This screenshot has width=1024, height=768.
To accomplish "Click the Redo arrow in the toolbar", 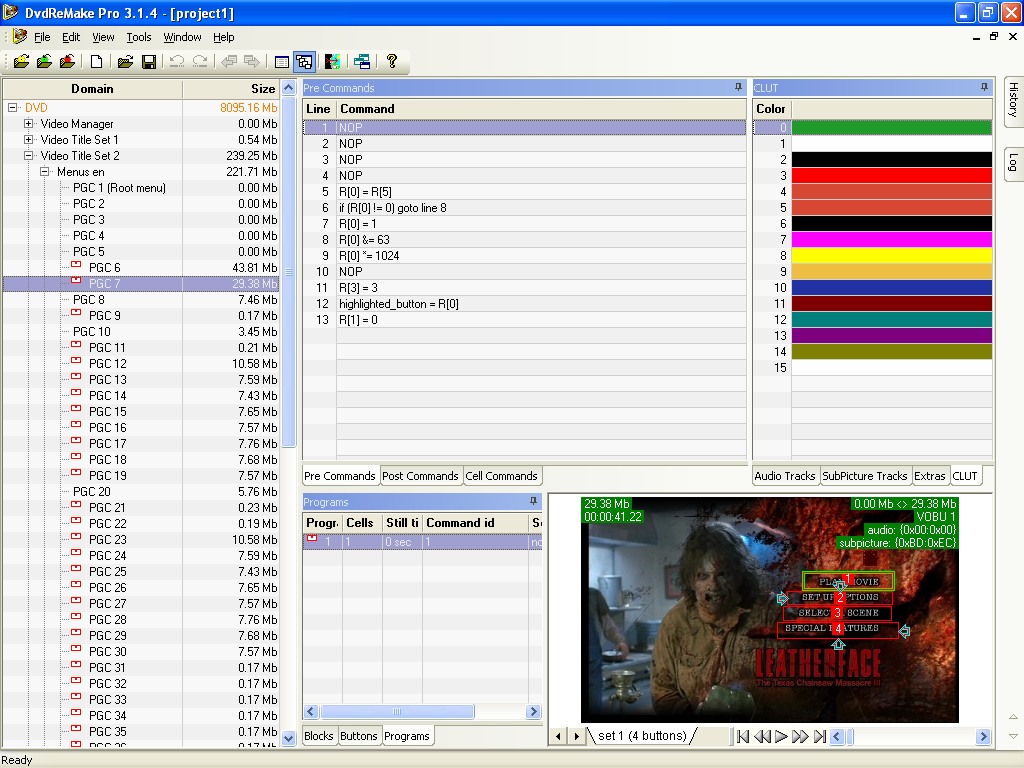I will click(x=200, y=61).
